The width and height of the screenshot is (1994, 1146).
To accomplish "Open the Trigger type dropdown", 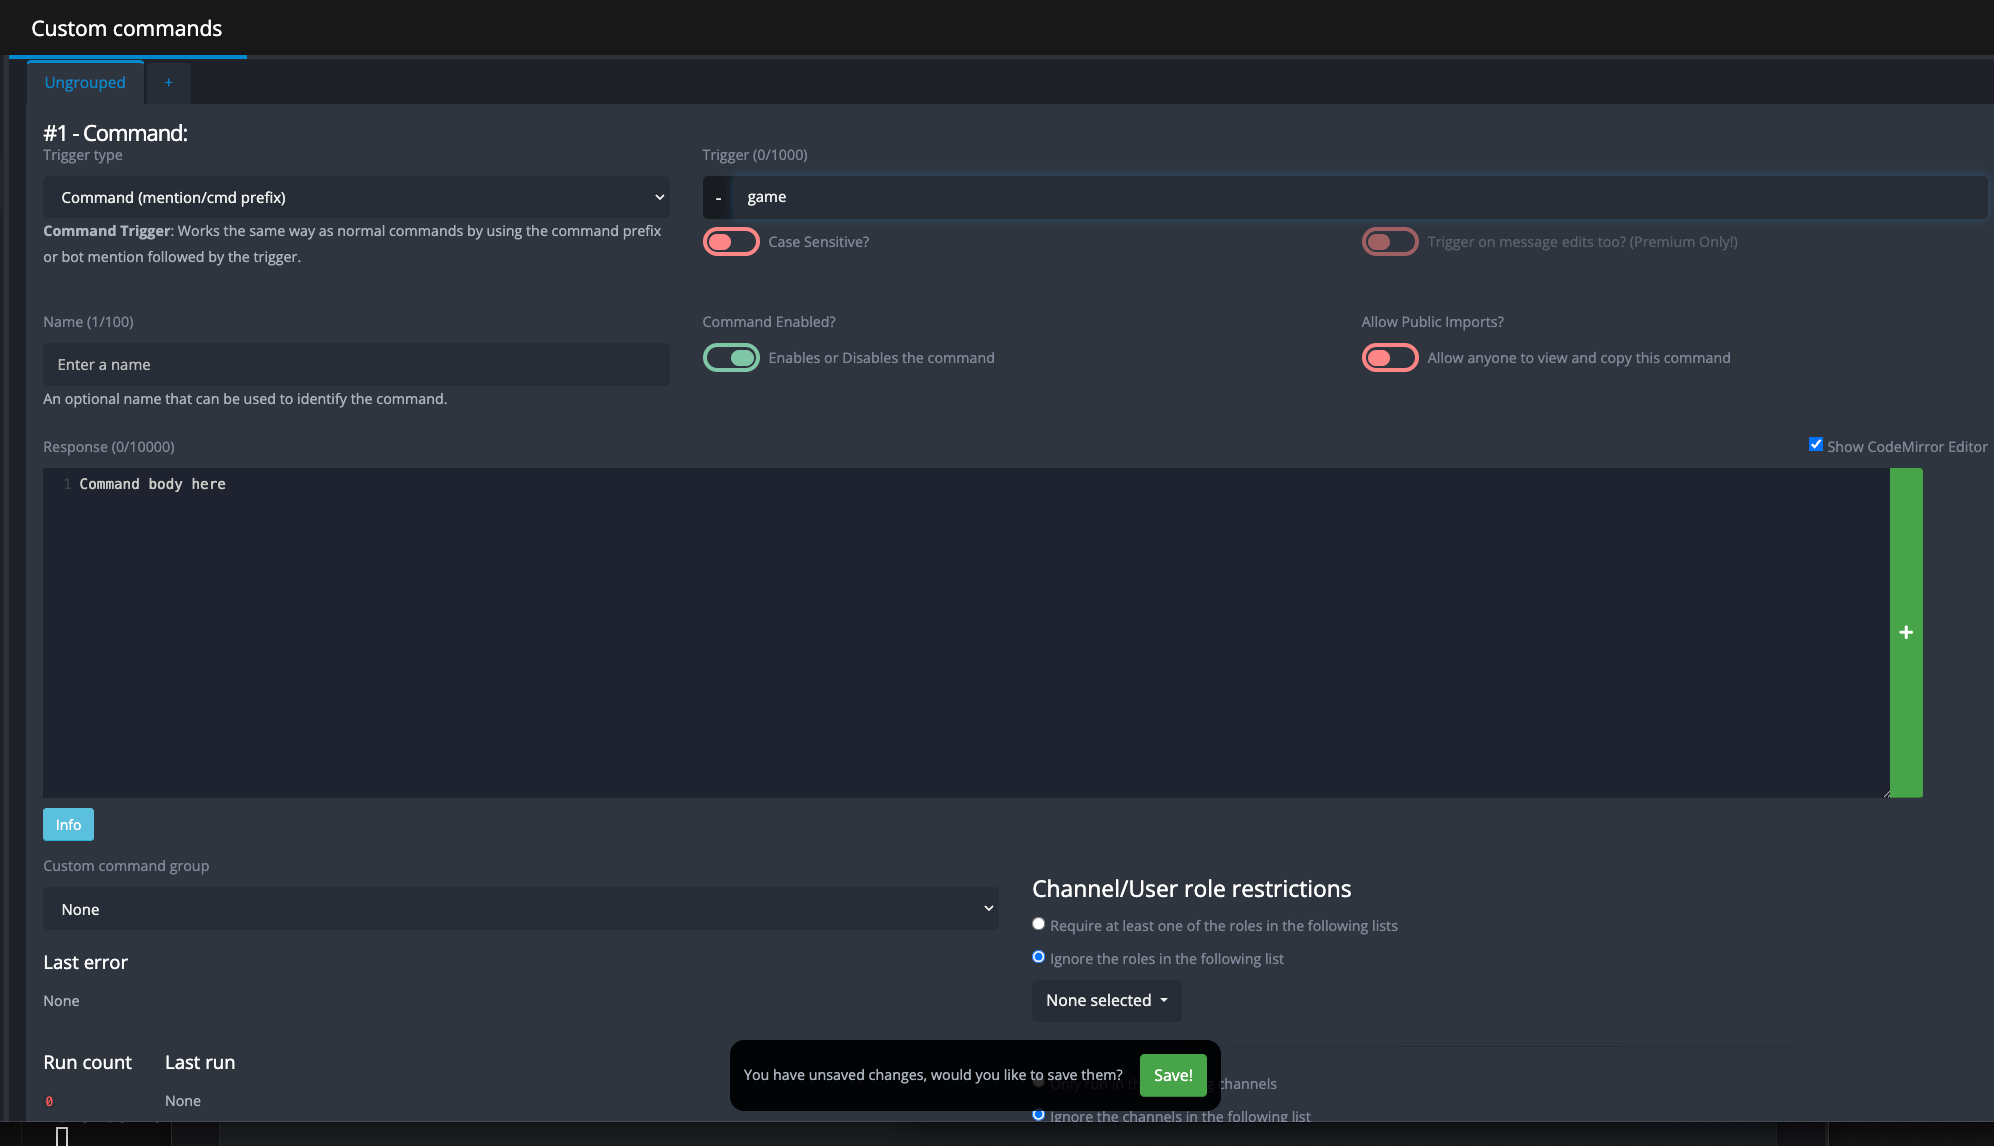I will pyautogui.click(x=356, y=198).
